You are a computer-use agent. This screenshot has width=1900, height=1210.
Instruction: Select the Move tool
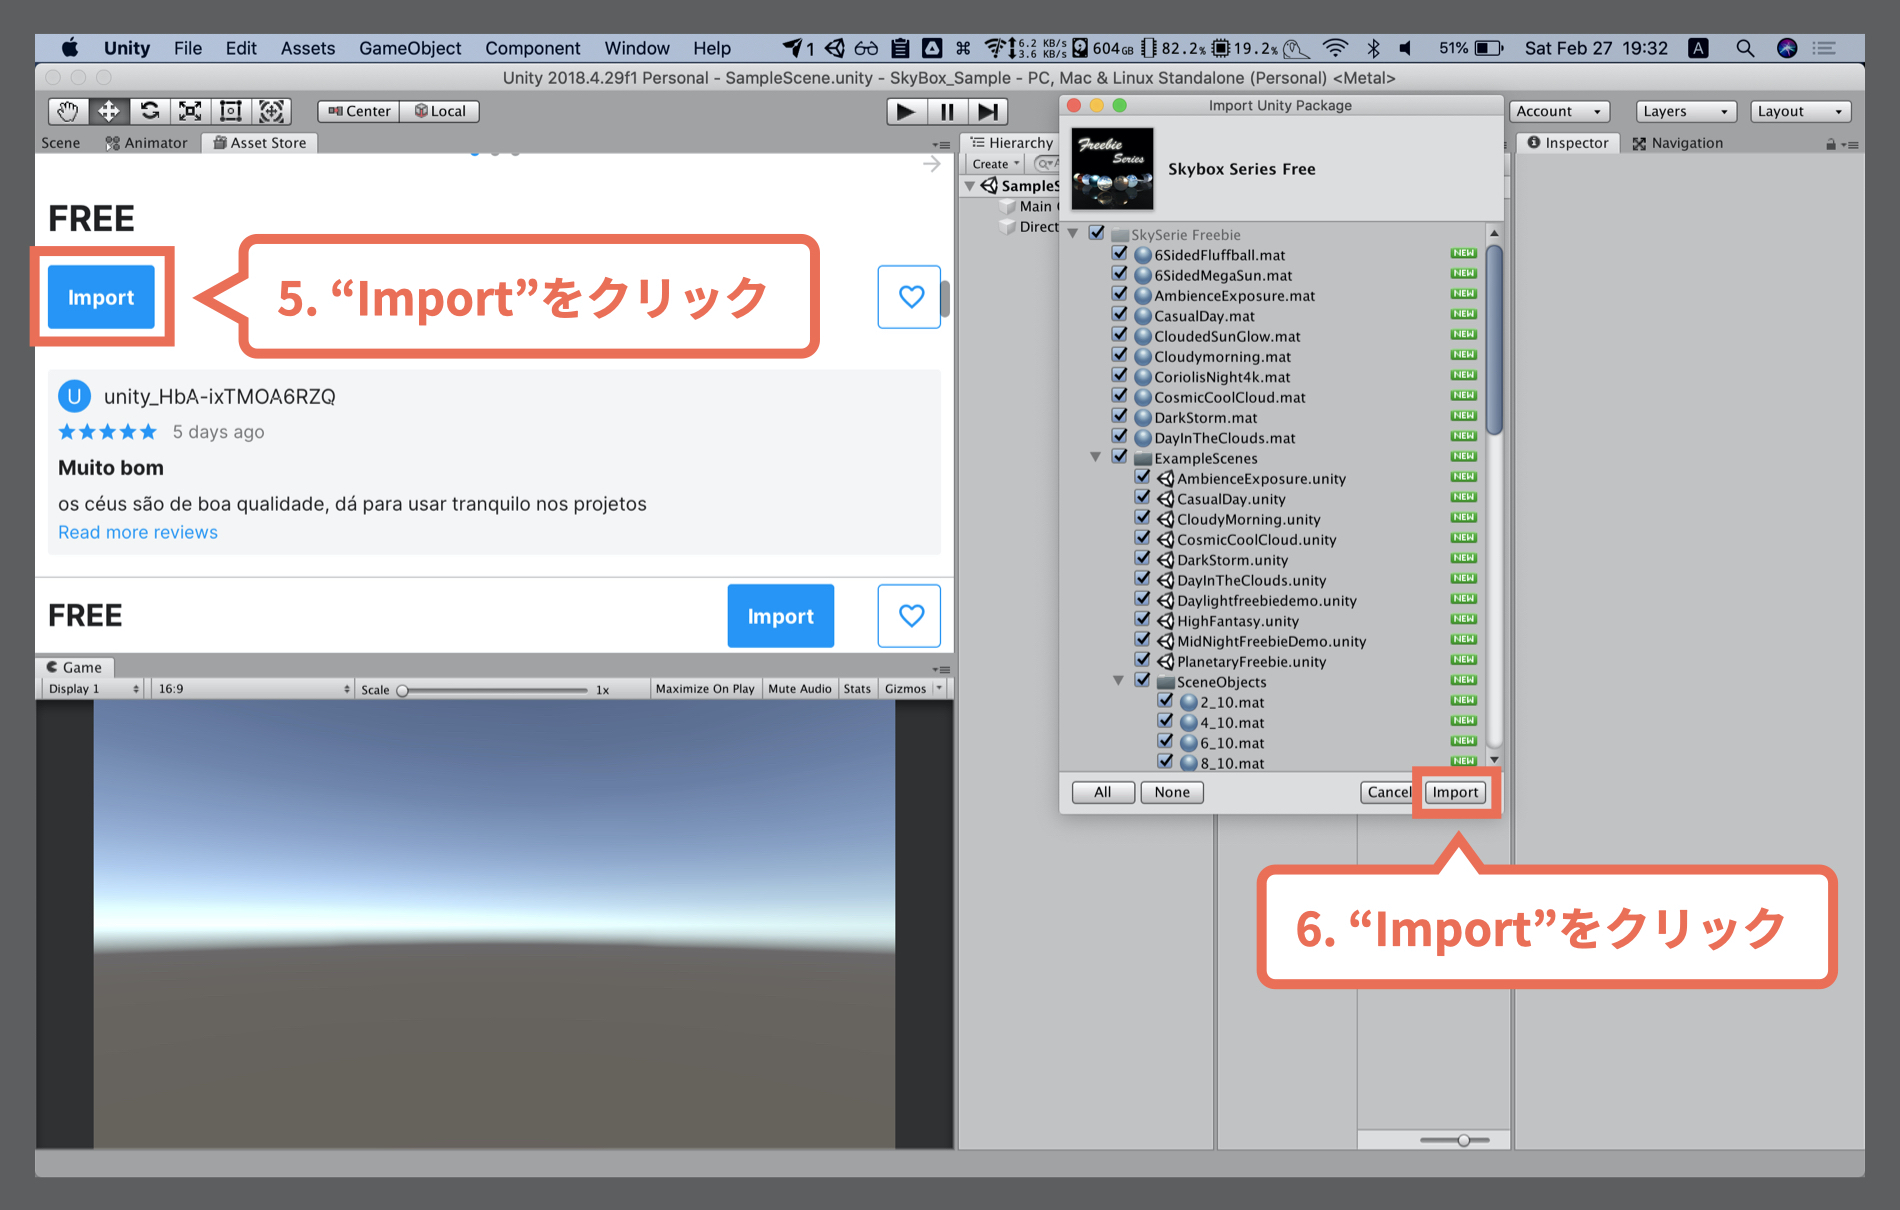(109, 111)
